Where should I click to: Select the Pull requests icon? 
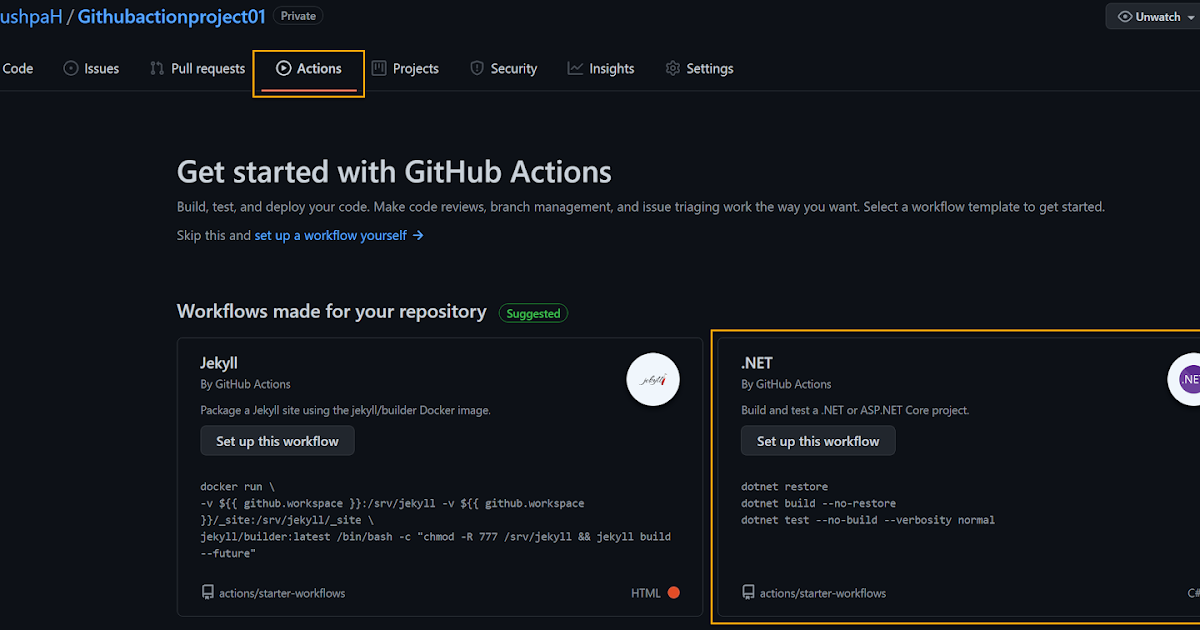pos(155,68)
